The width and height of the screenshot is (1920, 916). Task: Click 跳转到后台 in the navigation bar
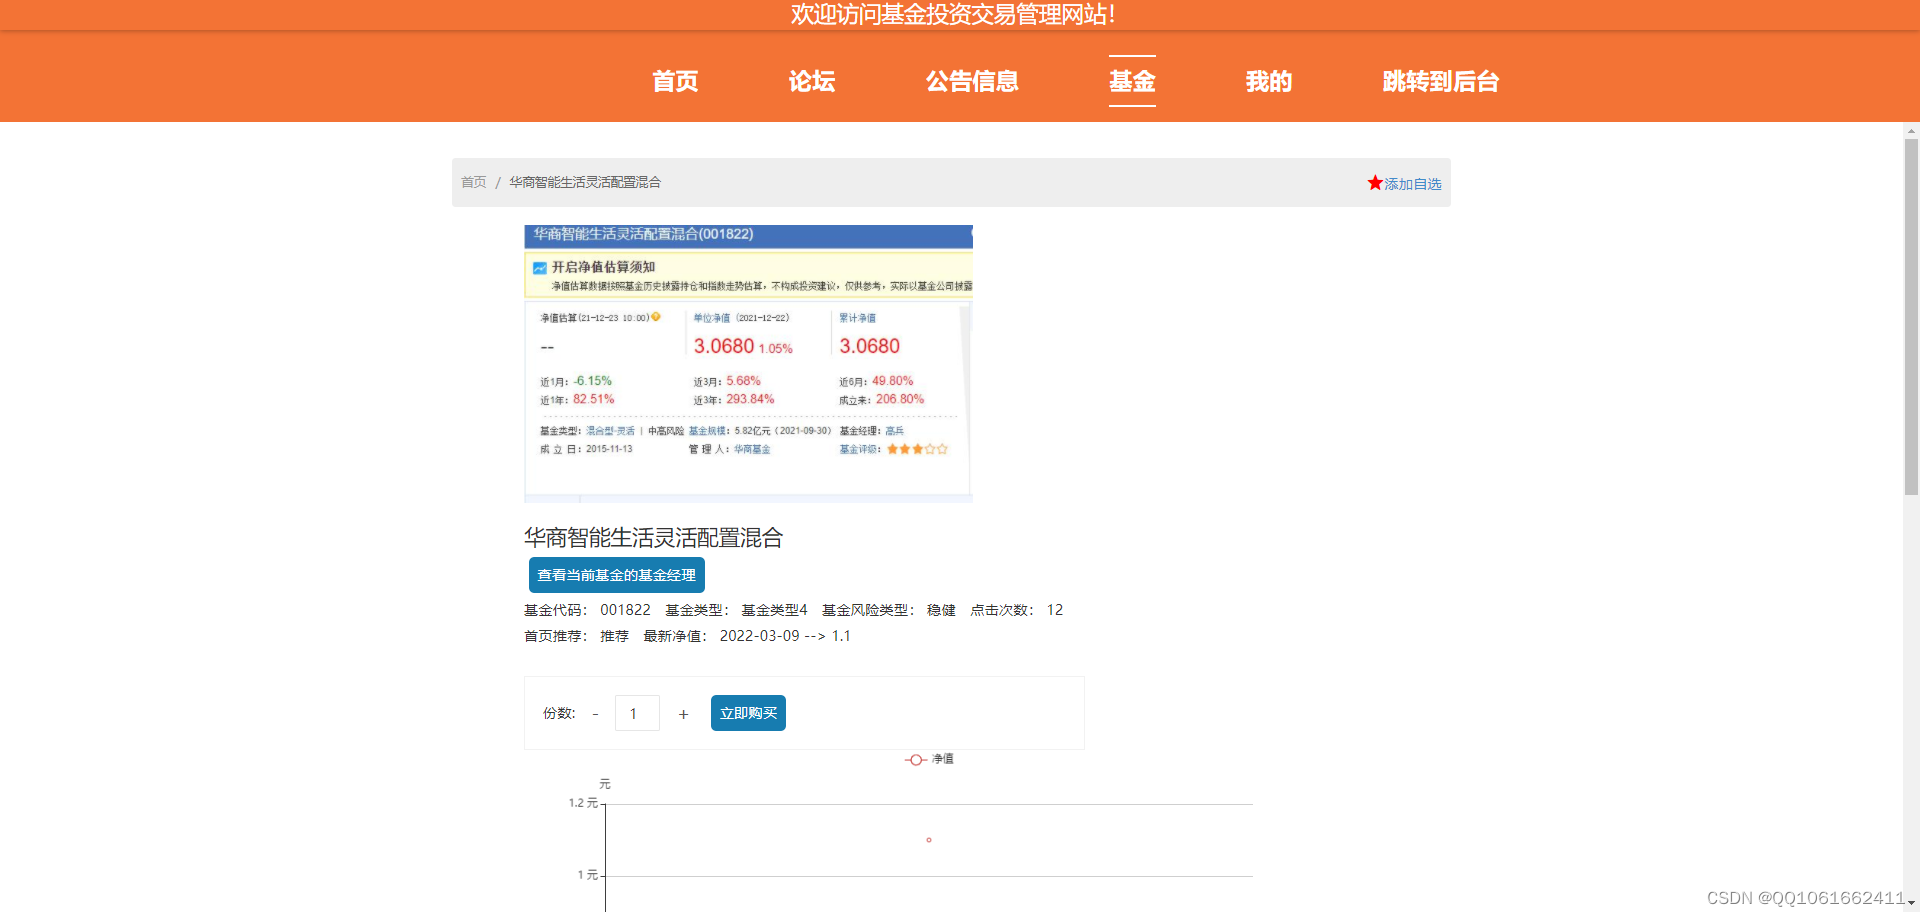point(1441,81)
